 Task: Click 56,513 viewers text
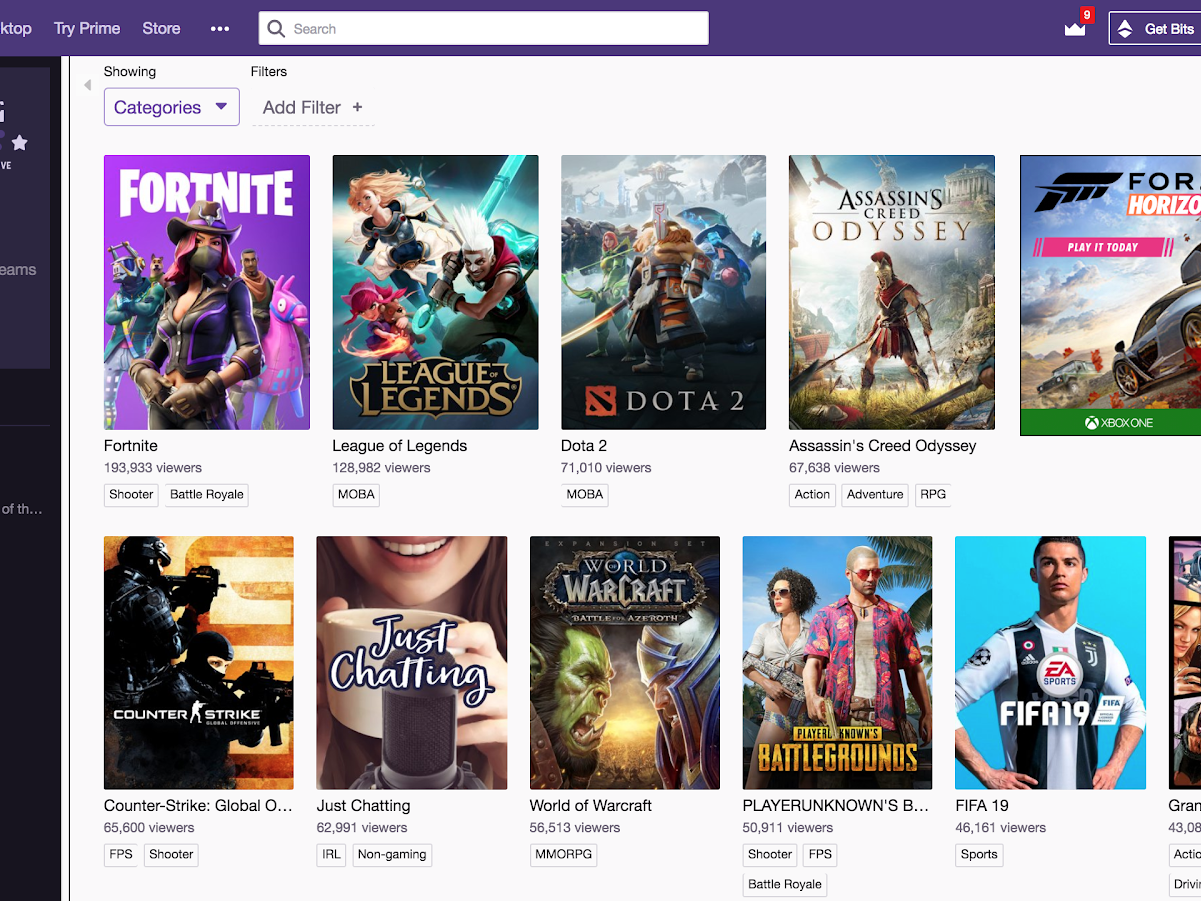pyautogui.click(x=575, y=828)
